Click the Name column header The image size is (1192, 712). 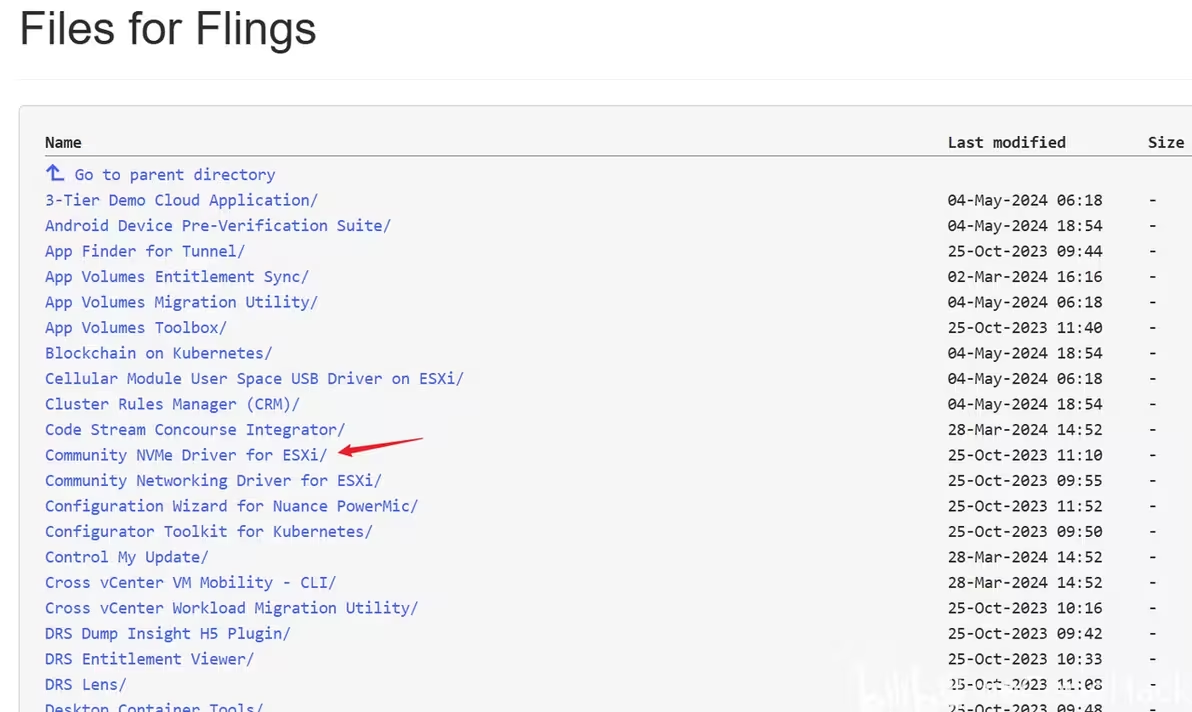[63, 142]
